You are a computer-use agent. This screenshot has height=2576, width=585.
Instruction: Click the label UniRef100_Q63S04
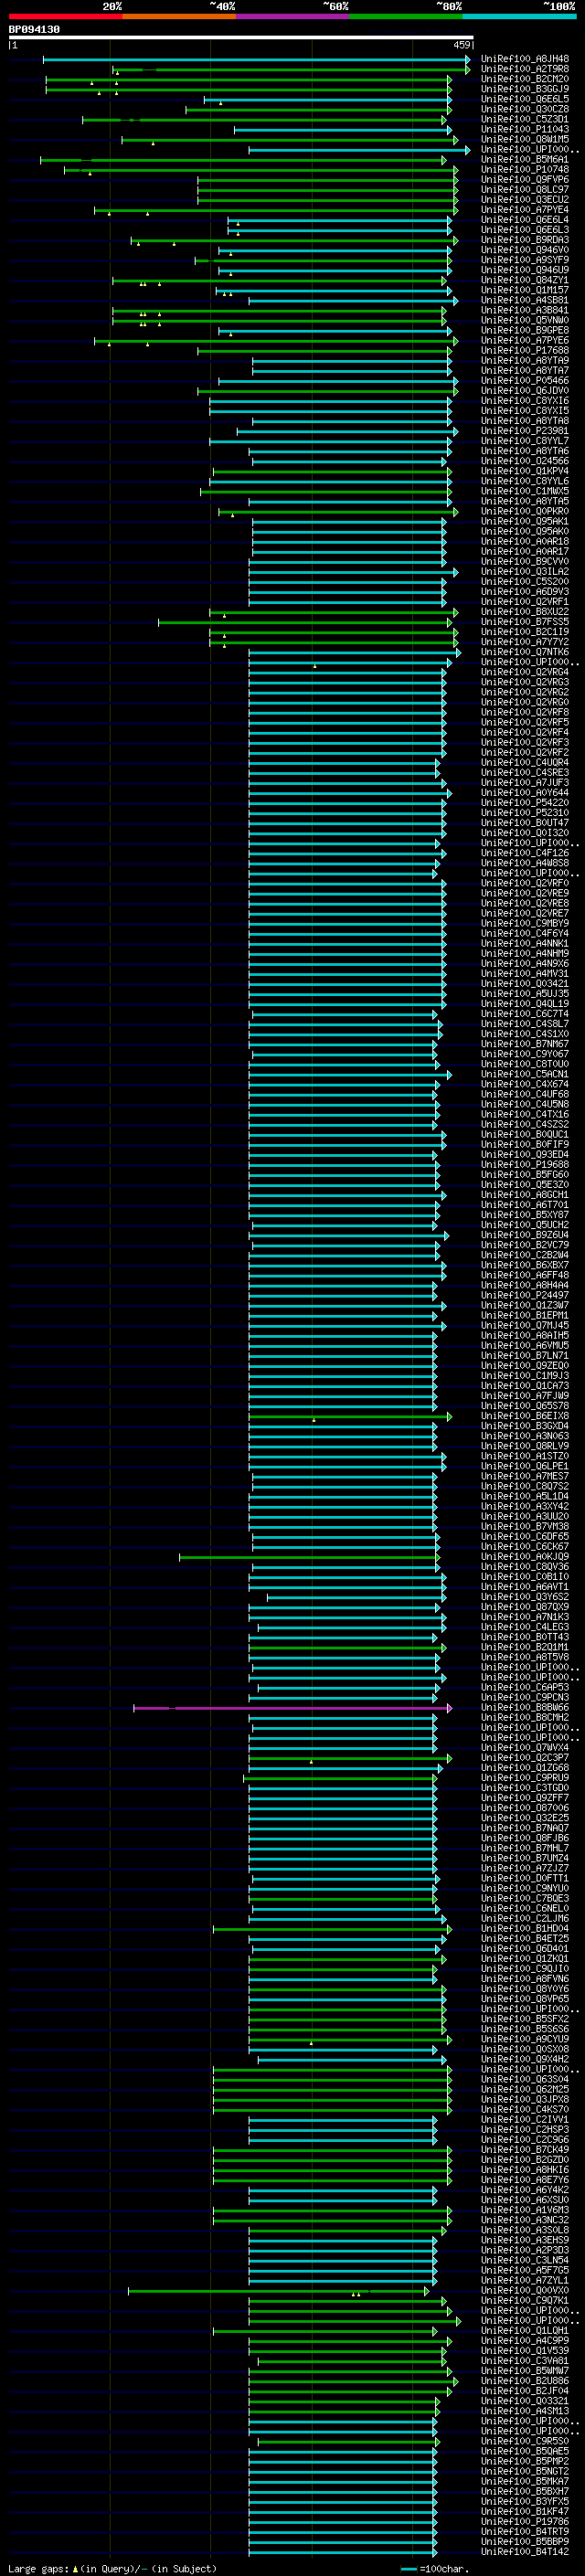pyautogui.click(x=525, y=2080)
